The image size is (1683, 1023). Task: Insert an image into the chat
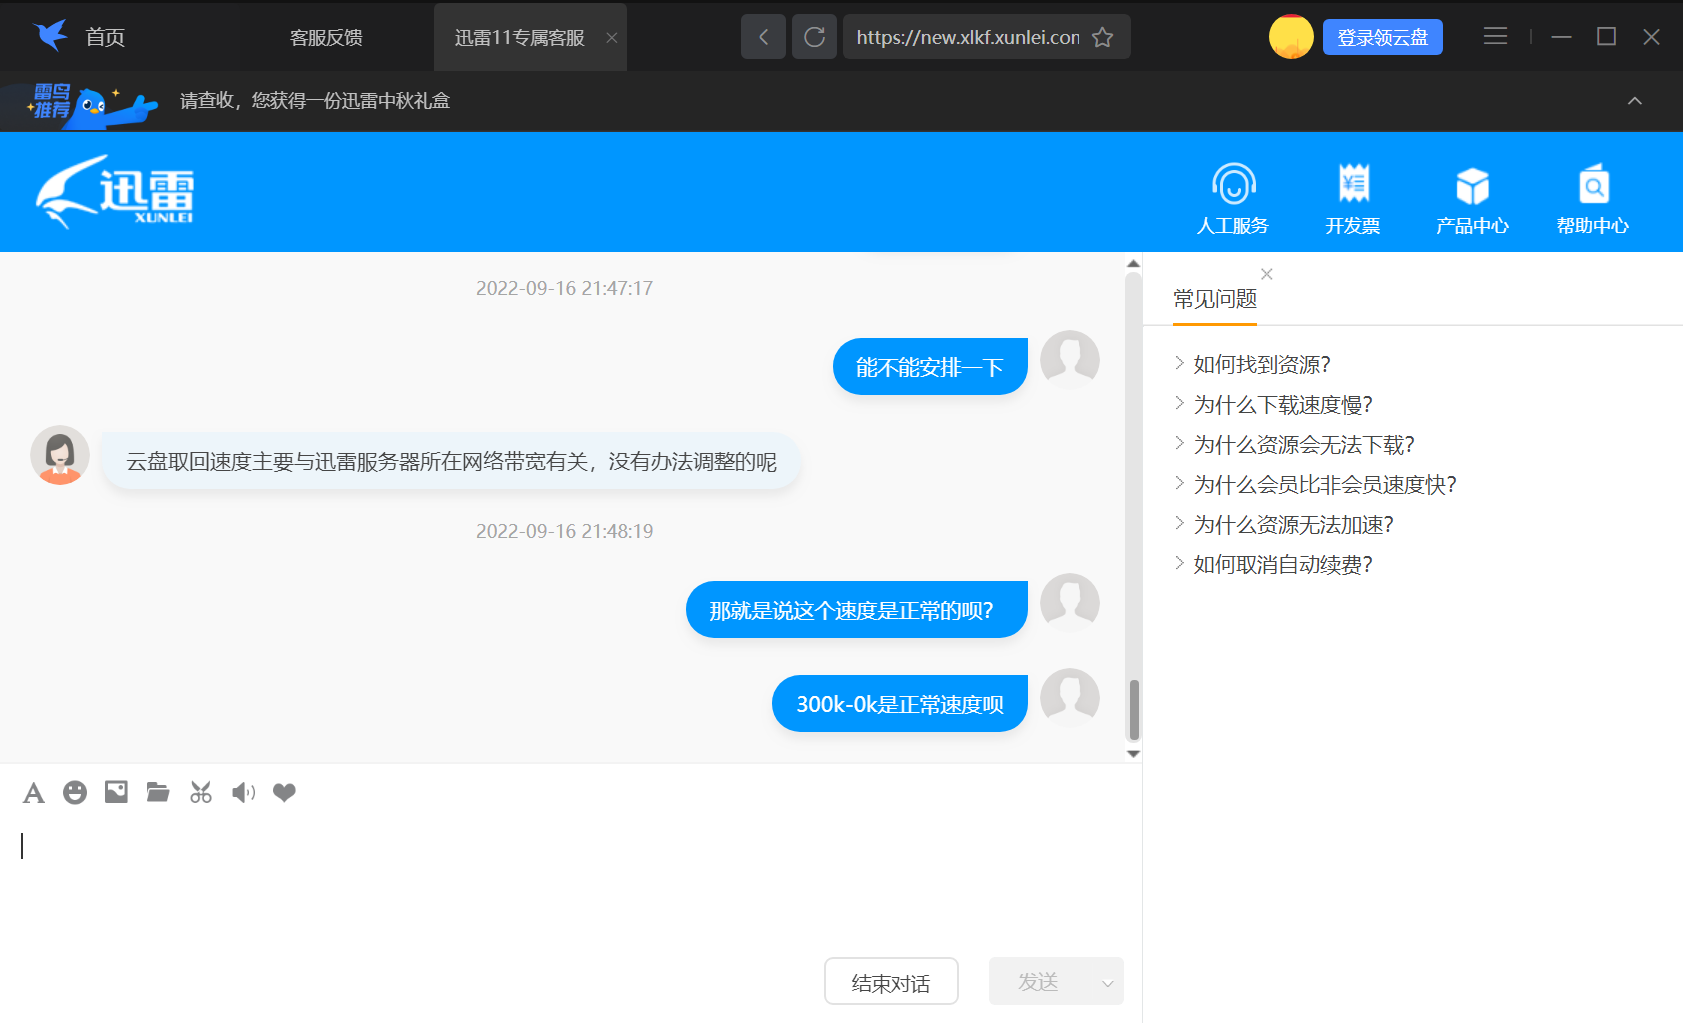click(116, 792)
